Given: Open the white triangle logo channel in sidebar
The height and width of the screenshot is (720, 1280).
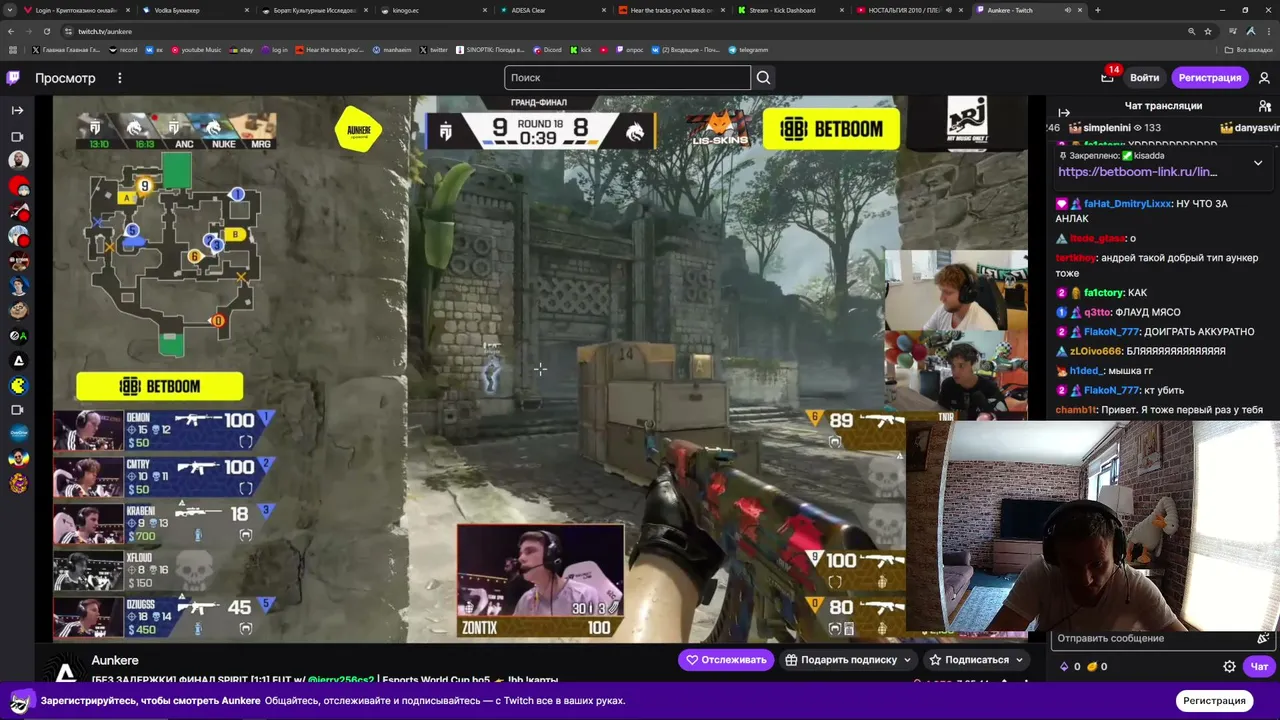Looking at the screenshot, I should (18, 360).
